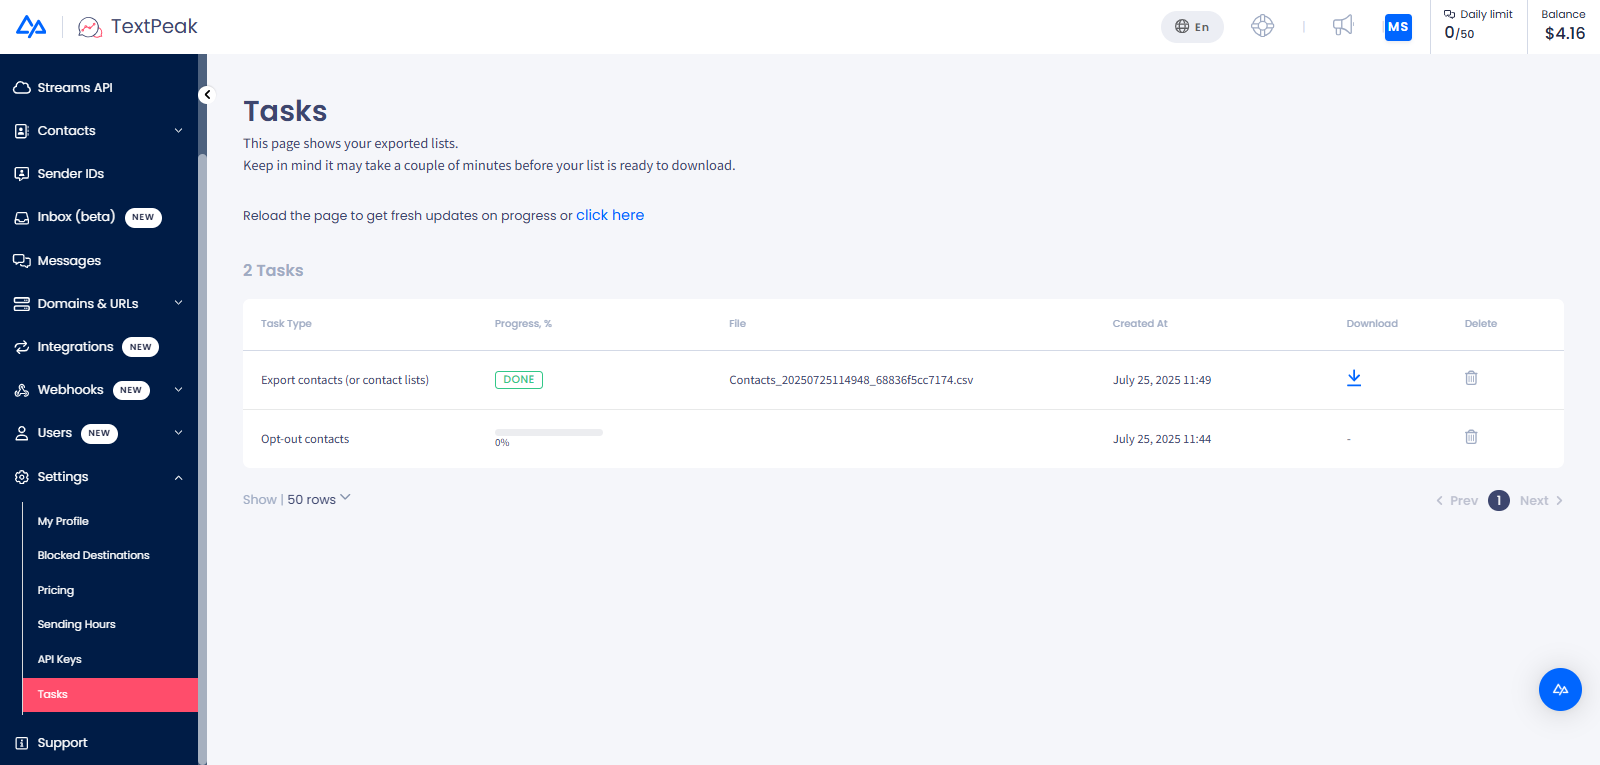
Task: Click the Created At column header
Action: coord(1140,324)
